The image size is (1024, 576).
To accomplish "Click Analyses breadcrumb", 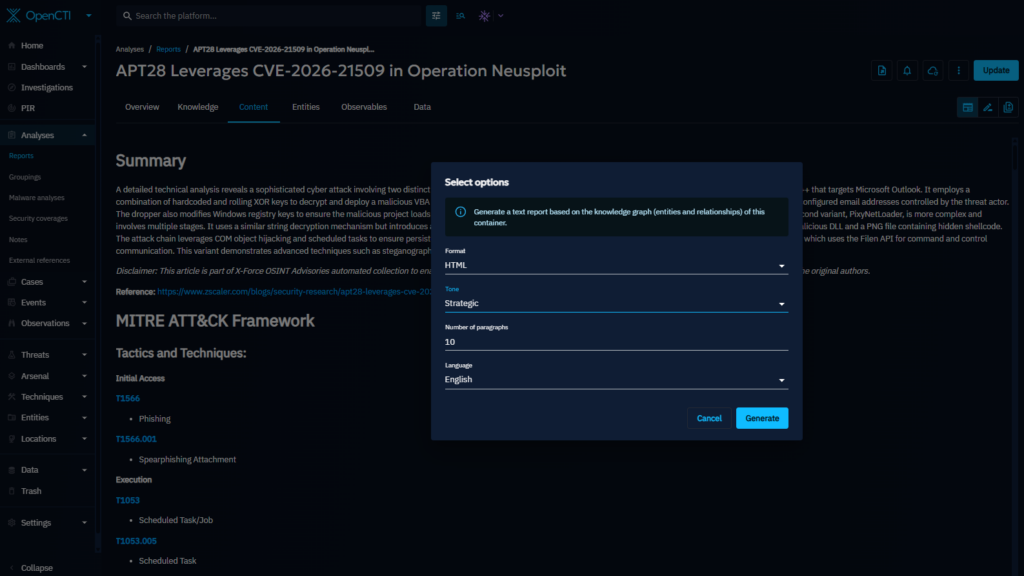I will point(129,50).
